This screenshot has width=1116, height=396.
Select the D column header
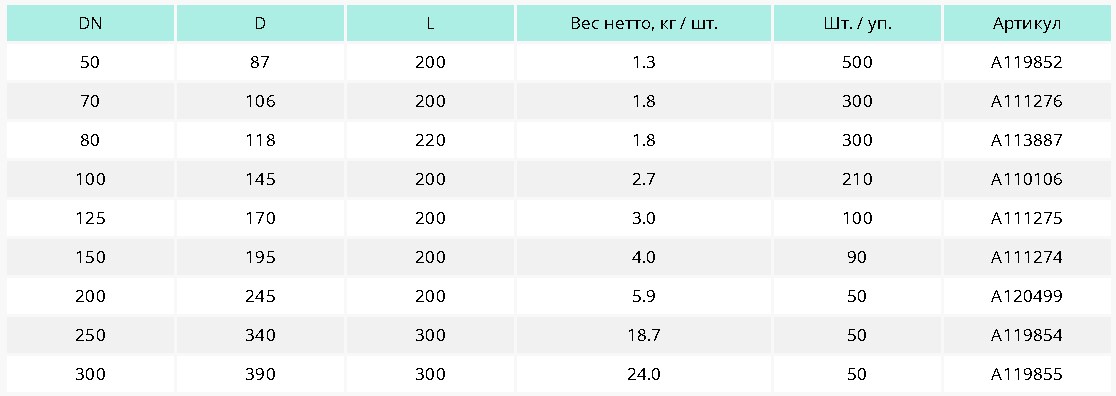point(260,23)
